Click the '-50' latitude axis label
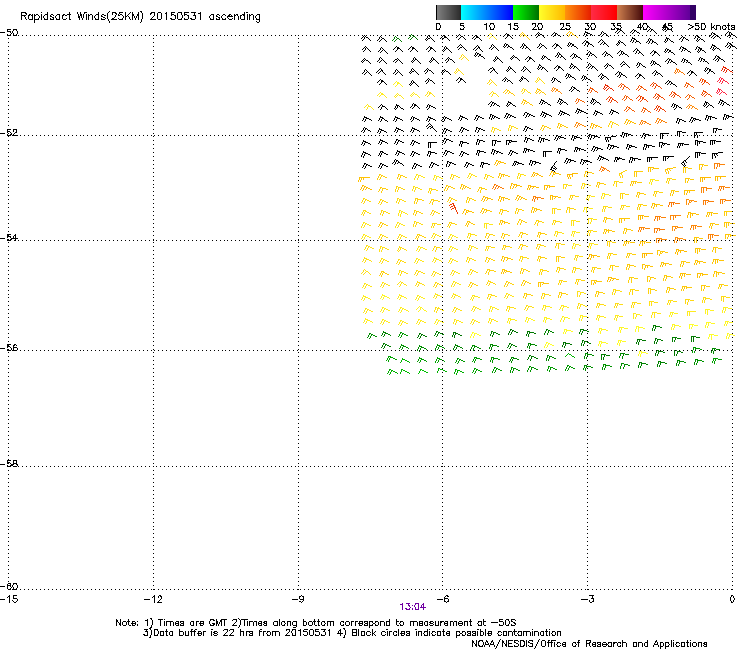 (x=9, y=33)
